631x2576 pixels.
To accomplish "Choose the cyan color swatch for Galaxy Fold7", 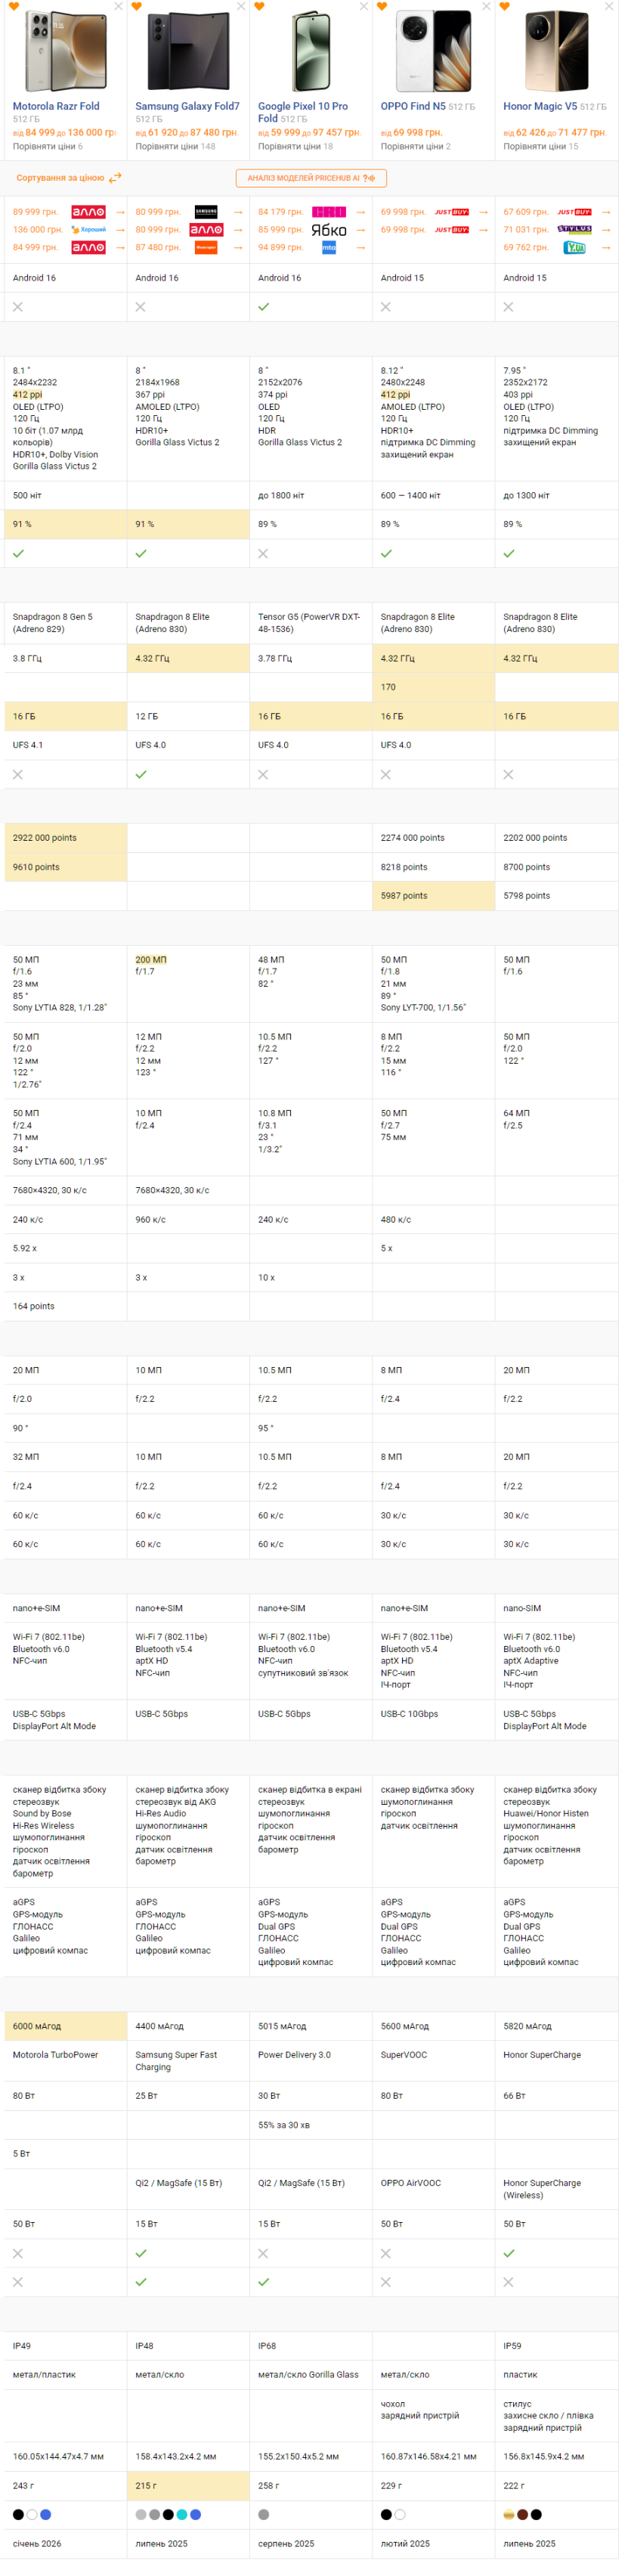I will tap(182, 2514).
